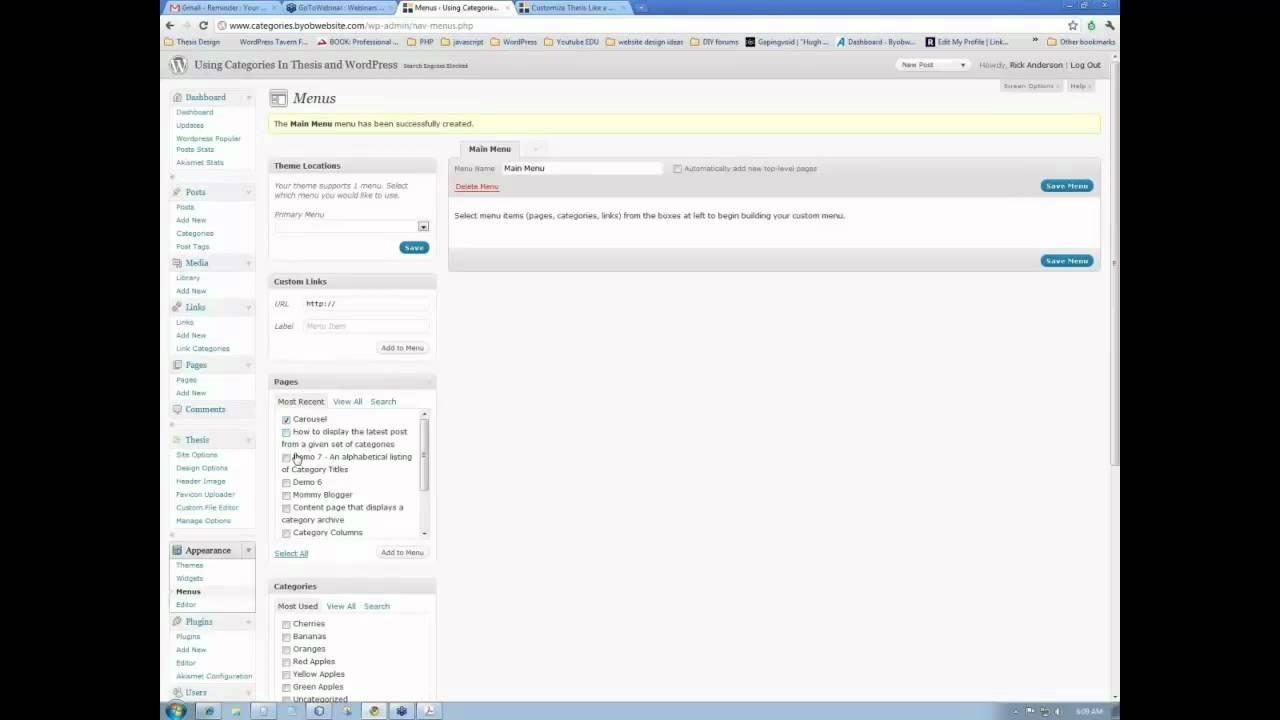
Task: Open the Primary Menu dropdown
Action: click(x=352, y=227)
